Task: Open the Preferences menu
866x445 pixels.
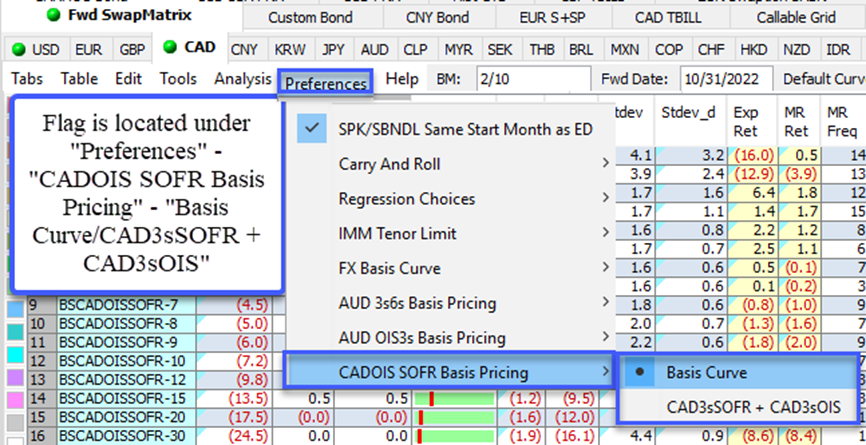Action: (326, 84)
